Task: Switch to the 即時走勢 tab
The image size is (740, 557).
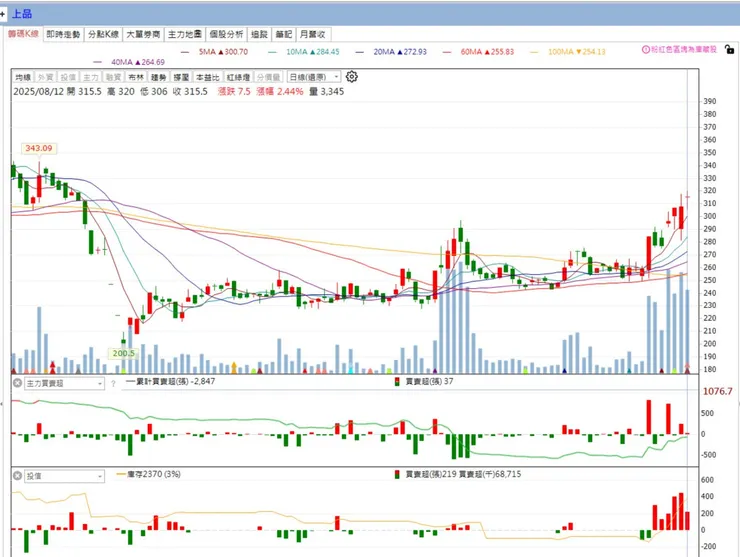Action: [x=63, y=34]
